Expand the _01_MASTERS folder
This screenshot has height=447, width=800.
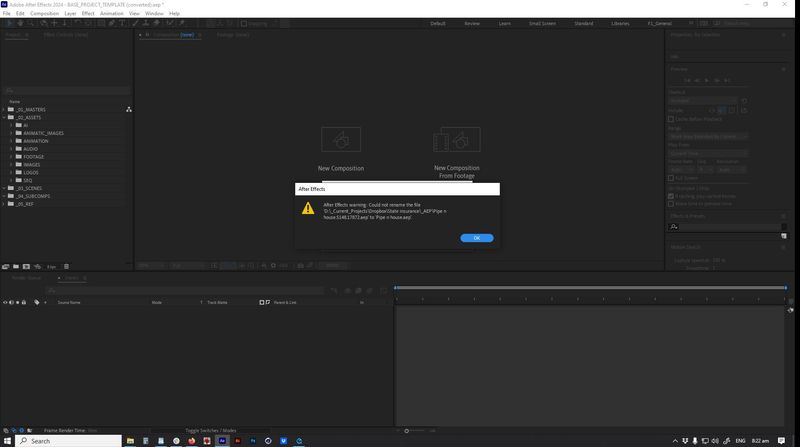point(6,109)
